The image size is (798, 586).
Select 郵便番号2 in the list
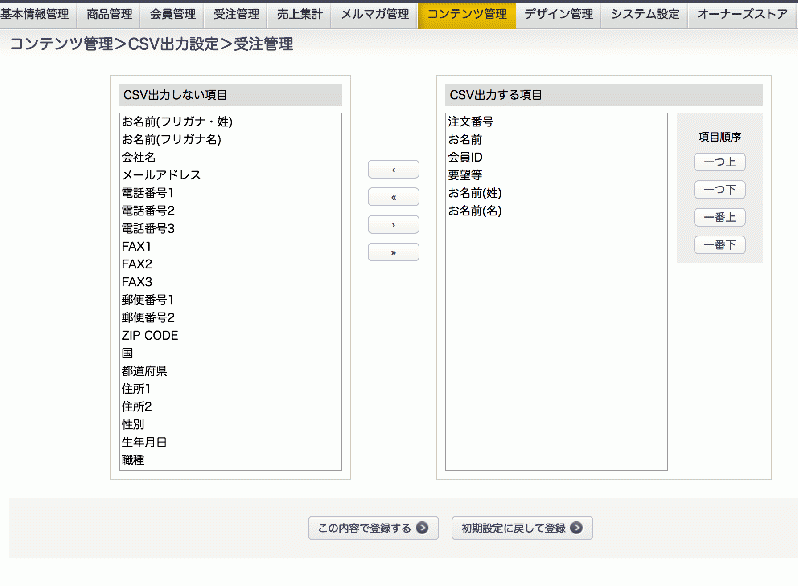tap(230, 318)
